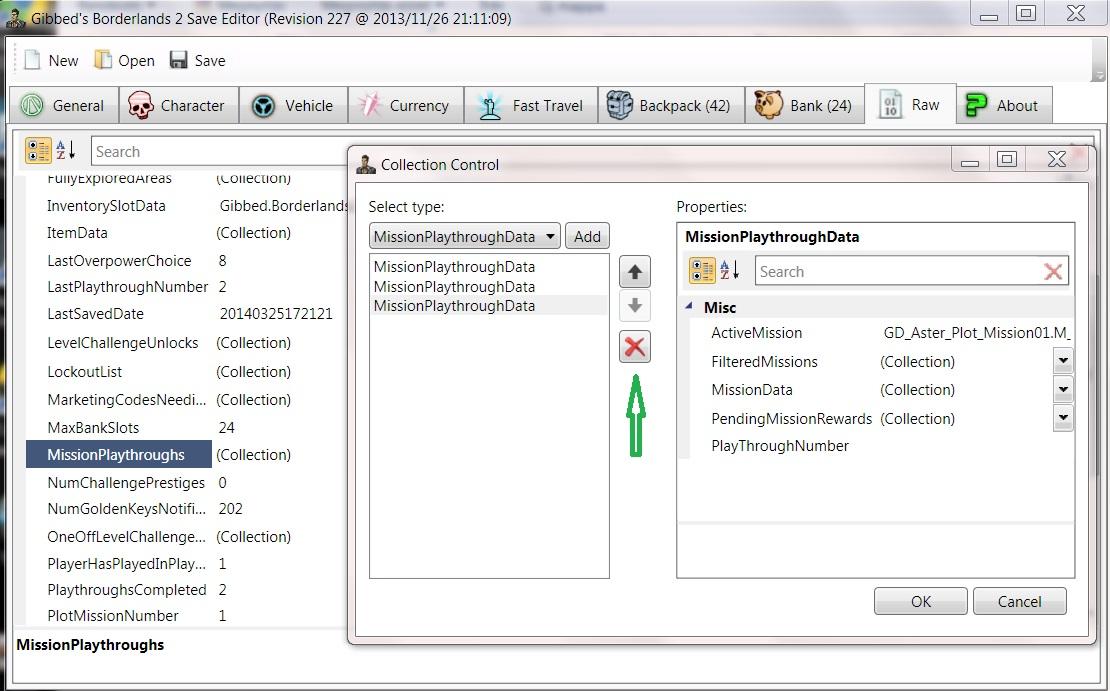Image resolution: width=1110 pixels, height=691 pixels.
Task: Minimize the Collection Control dialog
Action: click(970, 161)
